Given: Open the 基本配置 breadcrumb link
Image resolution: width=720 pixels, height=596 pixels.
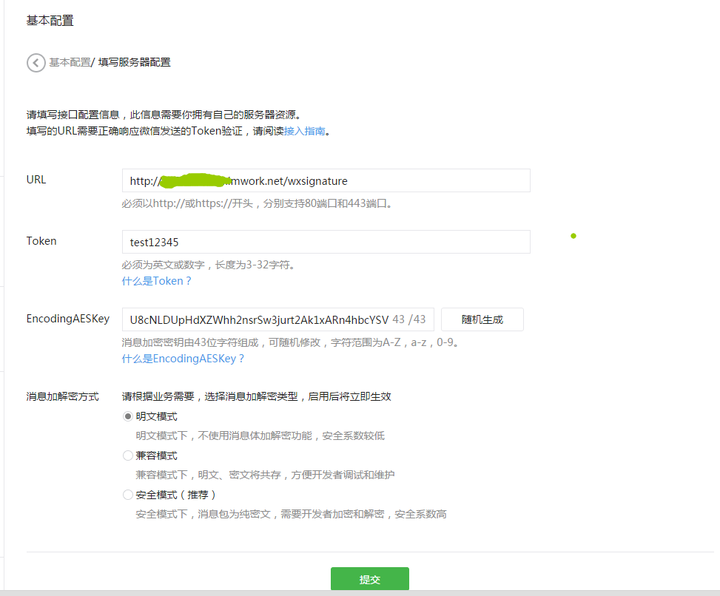Looking at the screenshot, I should [x=70, y=62].
